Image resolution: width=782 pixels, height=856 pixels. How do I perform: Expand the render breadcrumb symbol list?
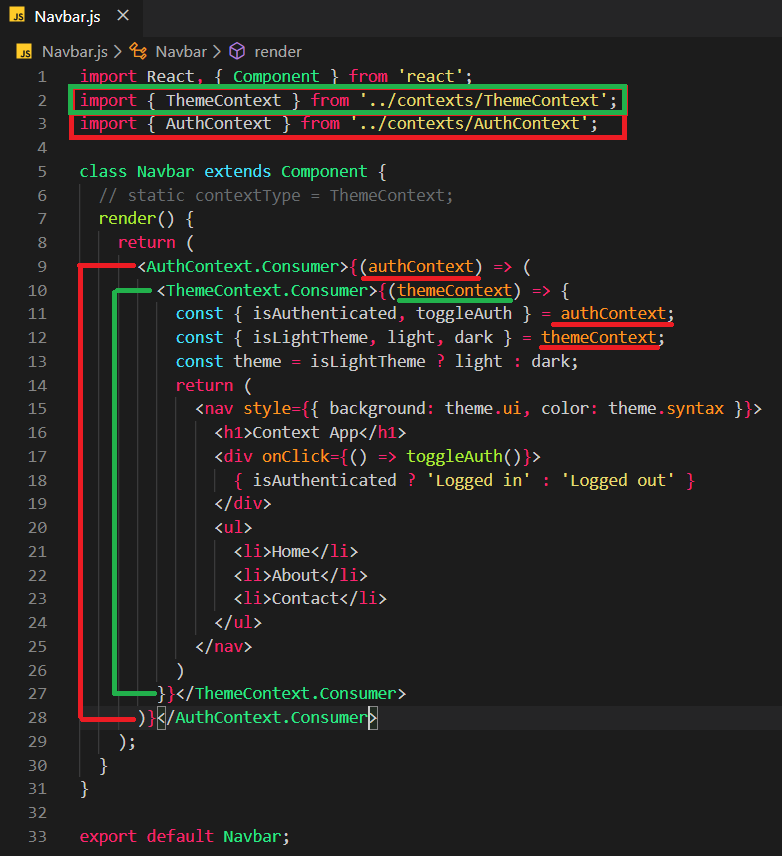click(x=278, y=51)
